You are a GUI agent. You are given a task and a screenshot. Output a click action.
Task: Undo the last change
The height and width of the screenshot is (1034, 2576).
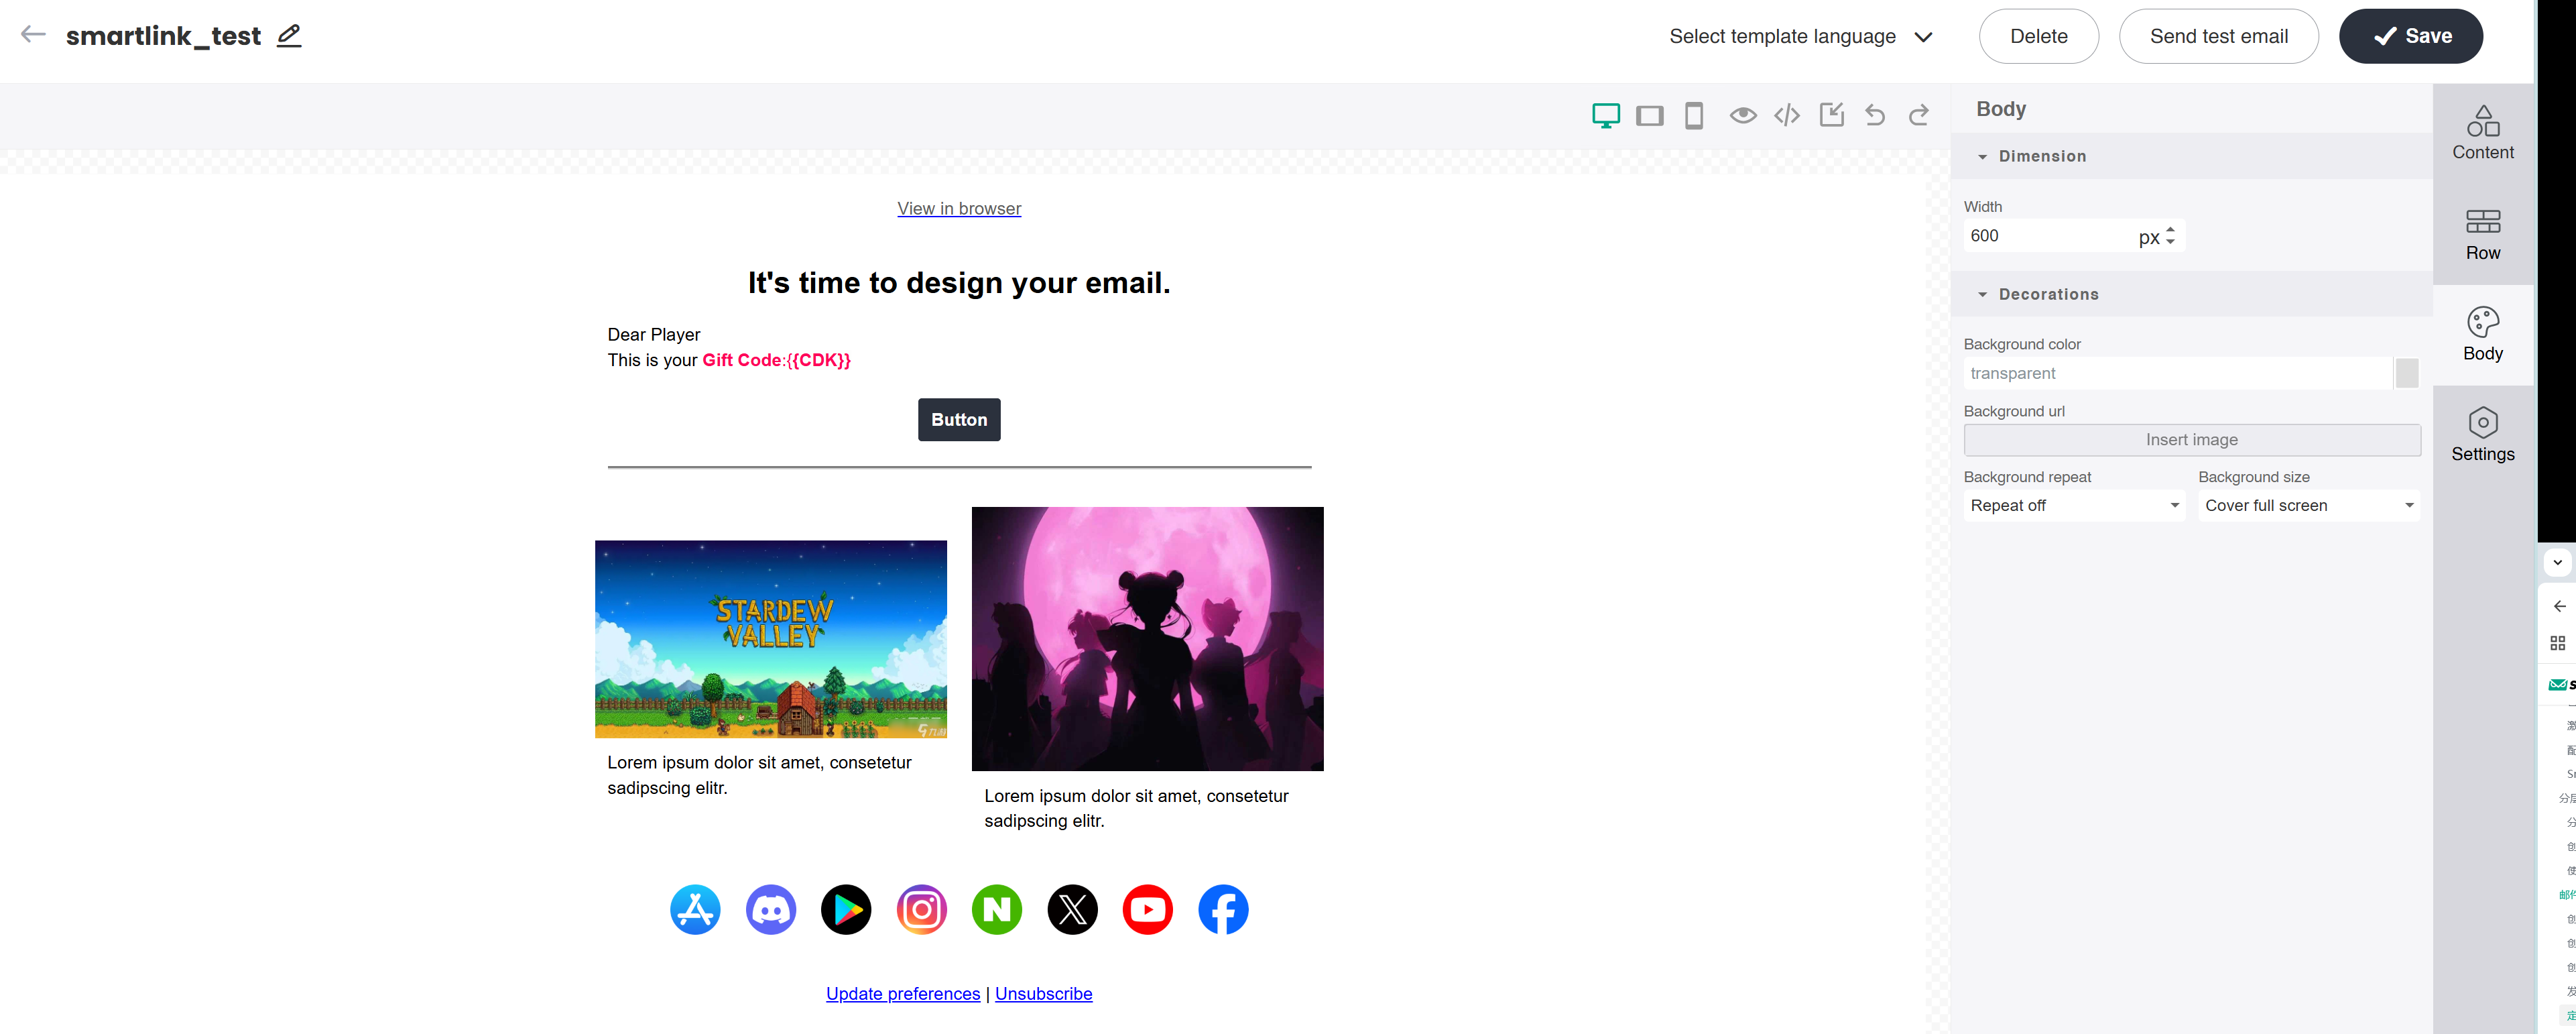(1875, 116)
